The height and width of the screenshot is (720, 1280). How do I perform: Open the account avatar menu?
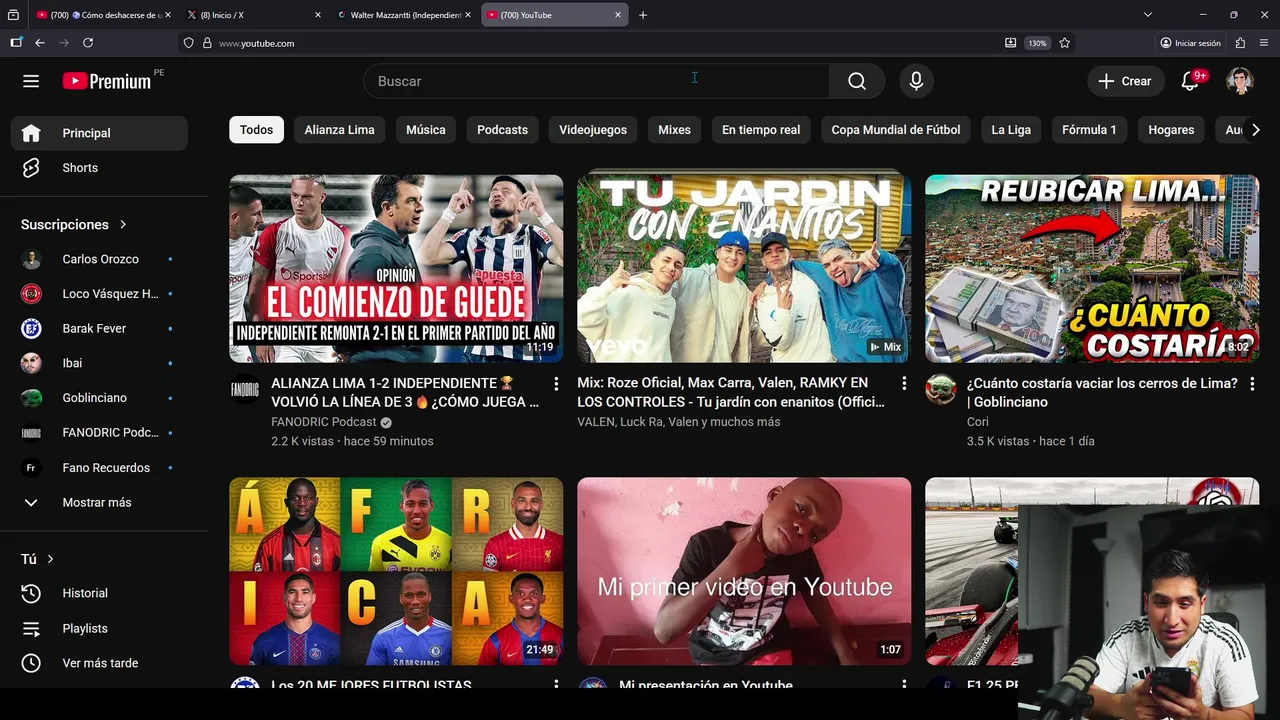1240,81
